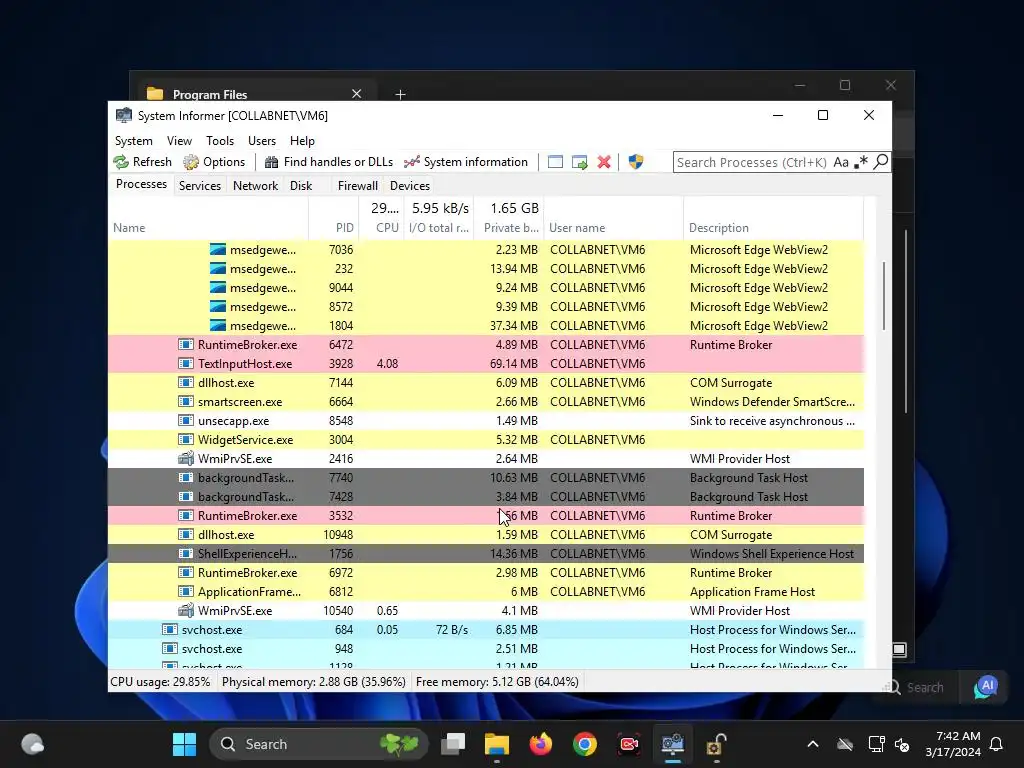
Task: Click the find window icon in toolbar
Action: [555, 162]
